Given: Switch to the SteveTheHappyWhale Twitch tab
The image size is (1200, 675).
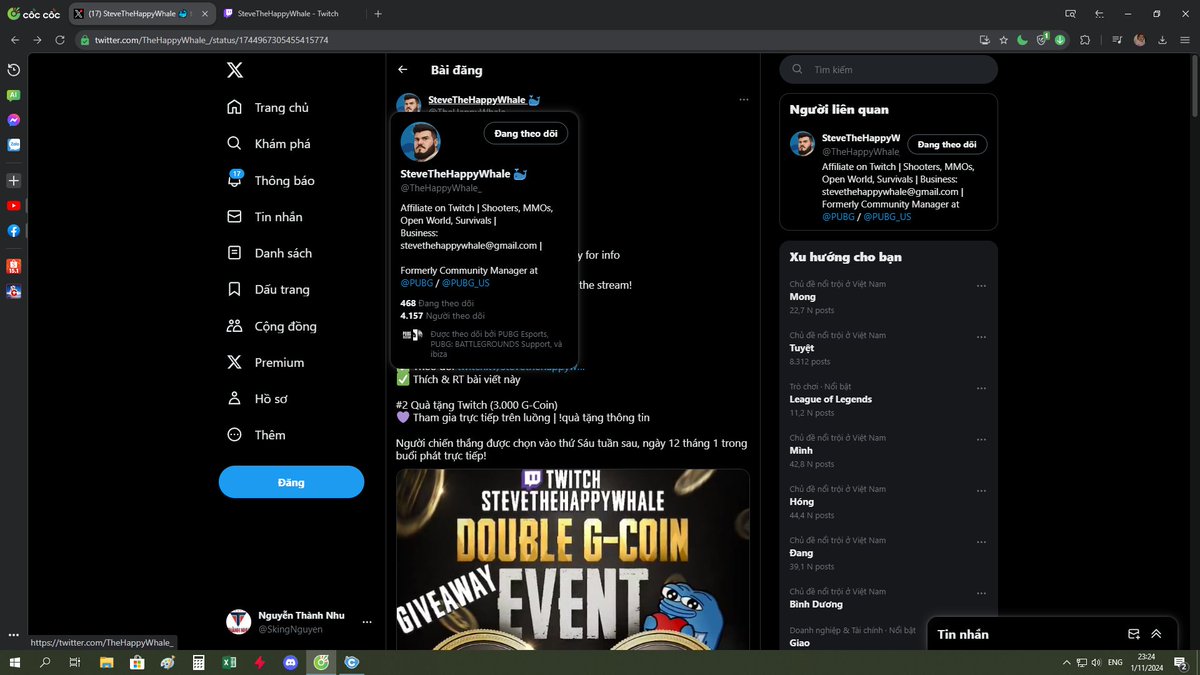Looking at the screenshot, I should point(287,14).
